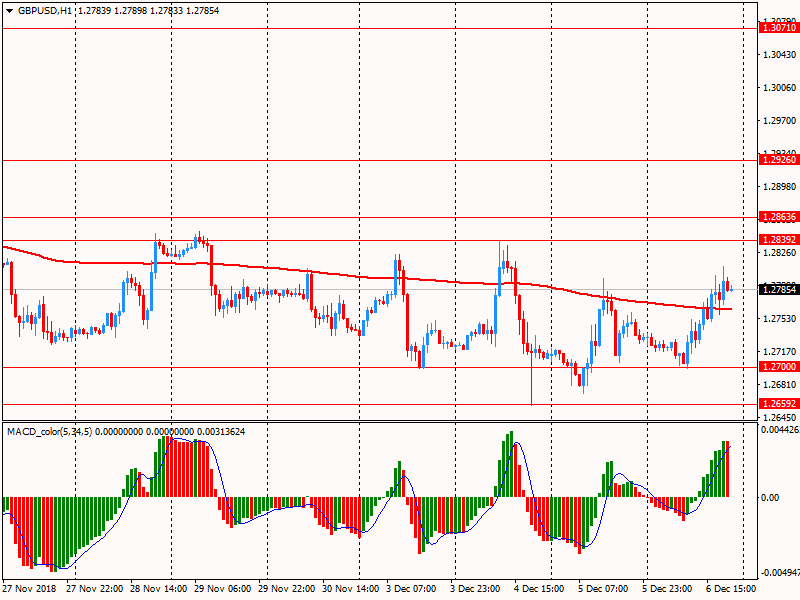This screenshot has width=800, height=600.
Task: Click the 27 Nov 2018 time axis label
Action: [x=30, y=588]
